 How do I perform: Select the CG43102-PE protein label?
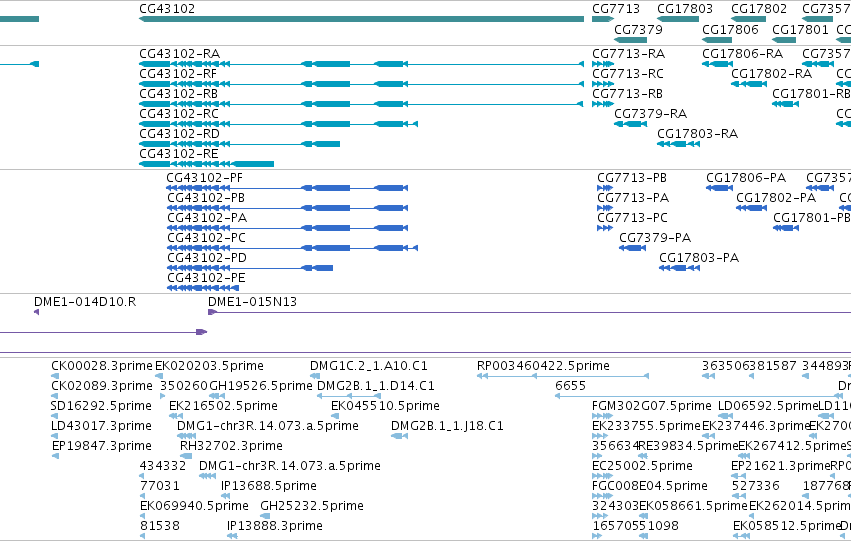tap(206, 278)
